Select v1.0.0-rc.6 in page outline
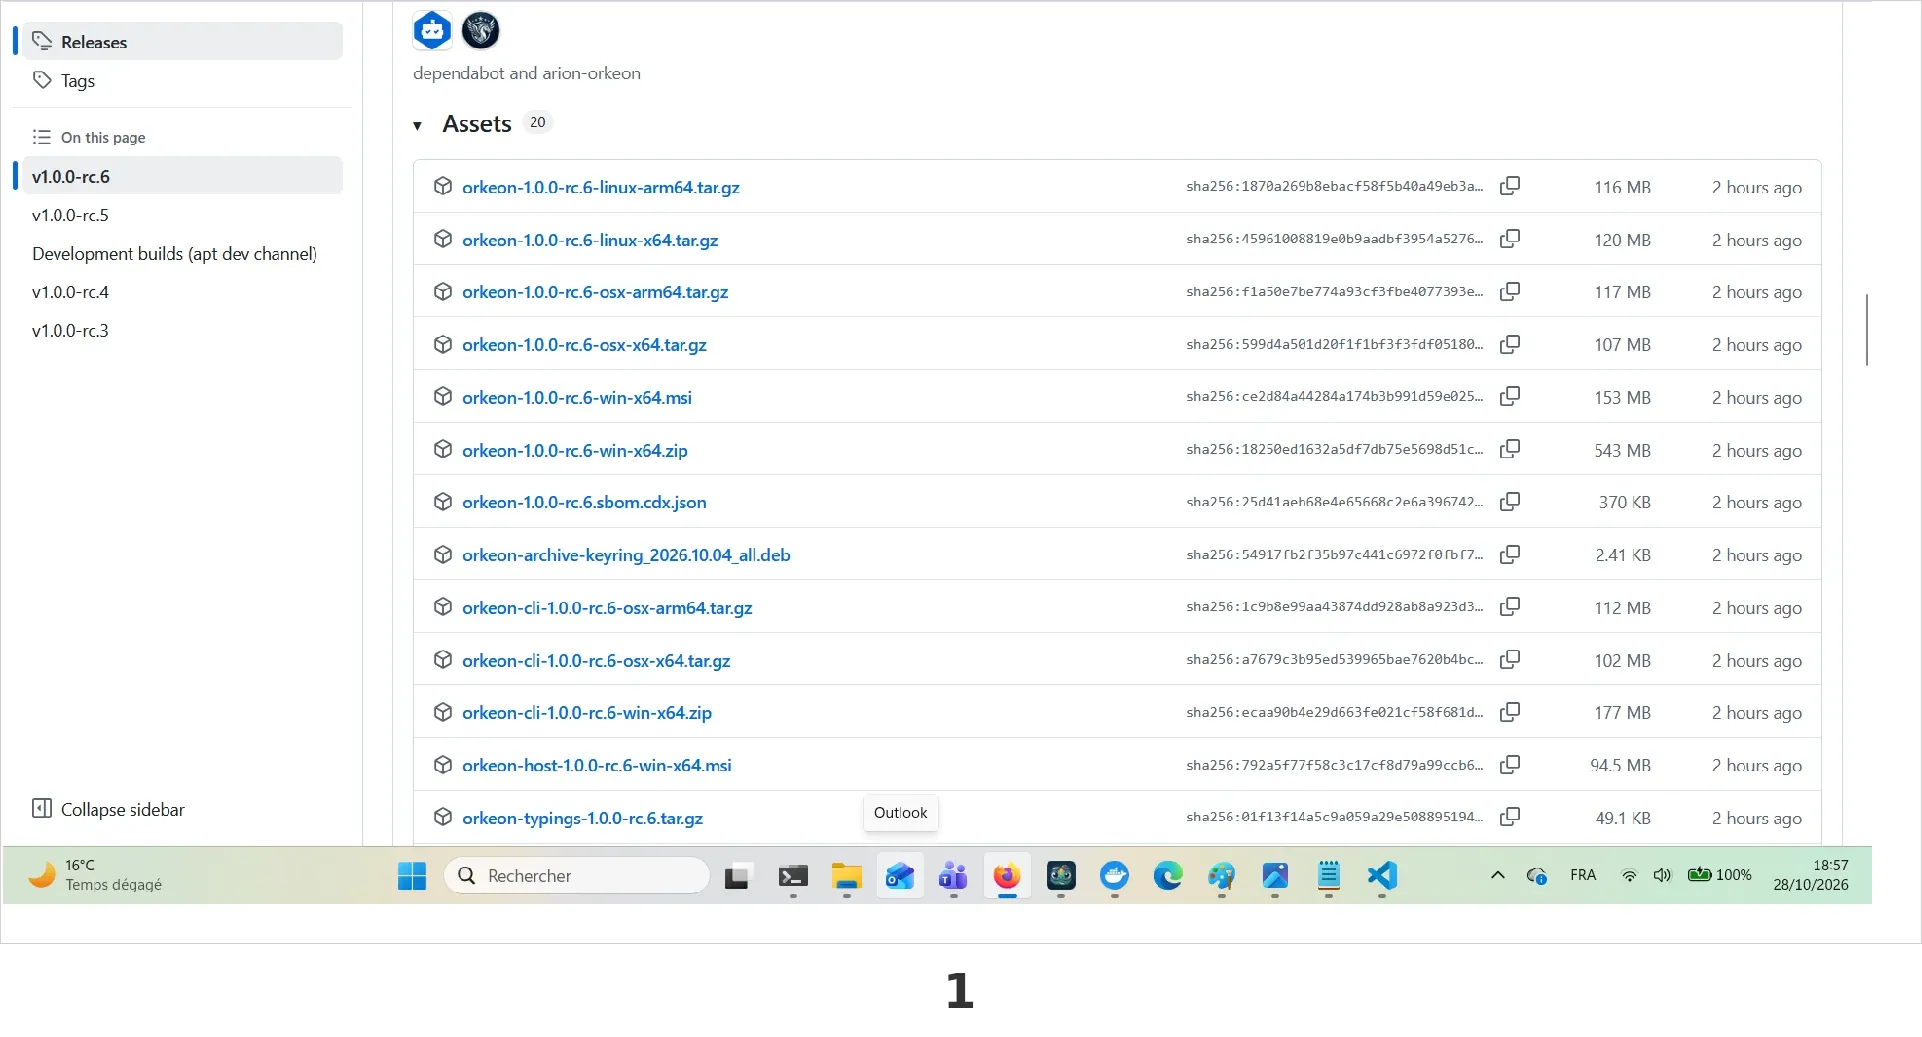The height and width of the screenshot is (1037, 1922). coord(182,176)
